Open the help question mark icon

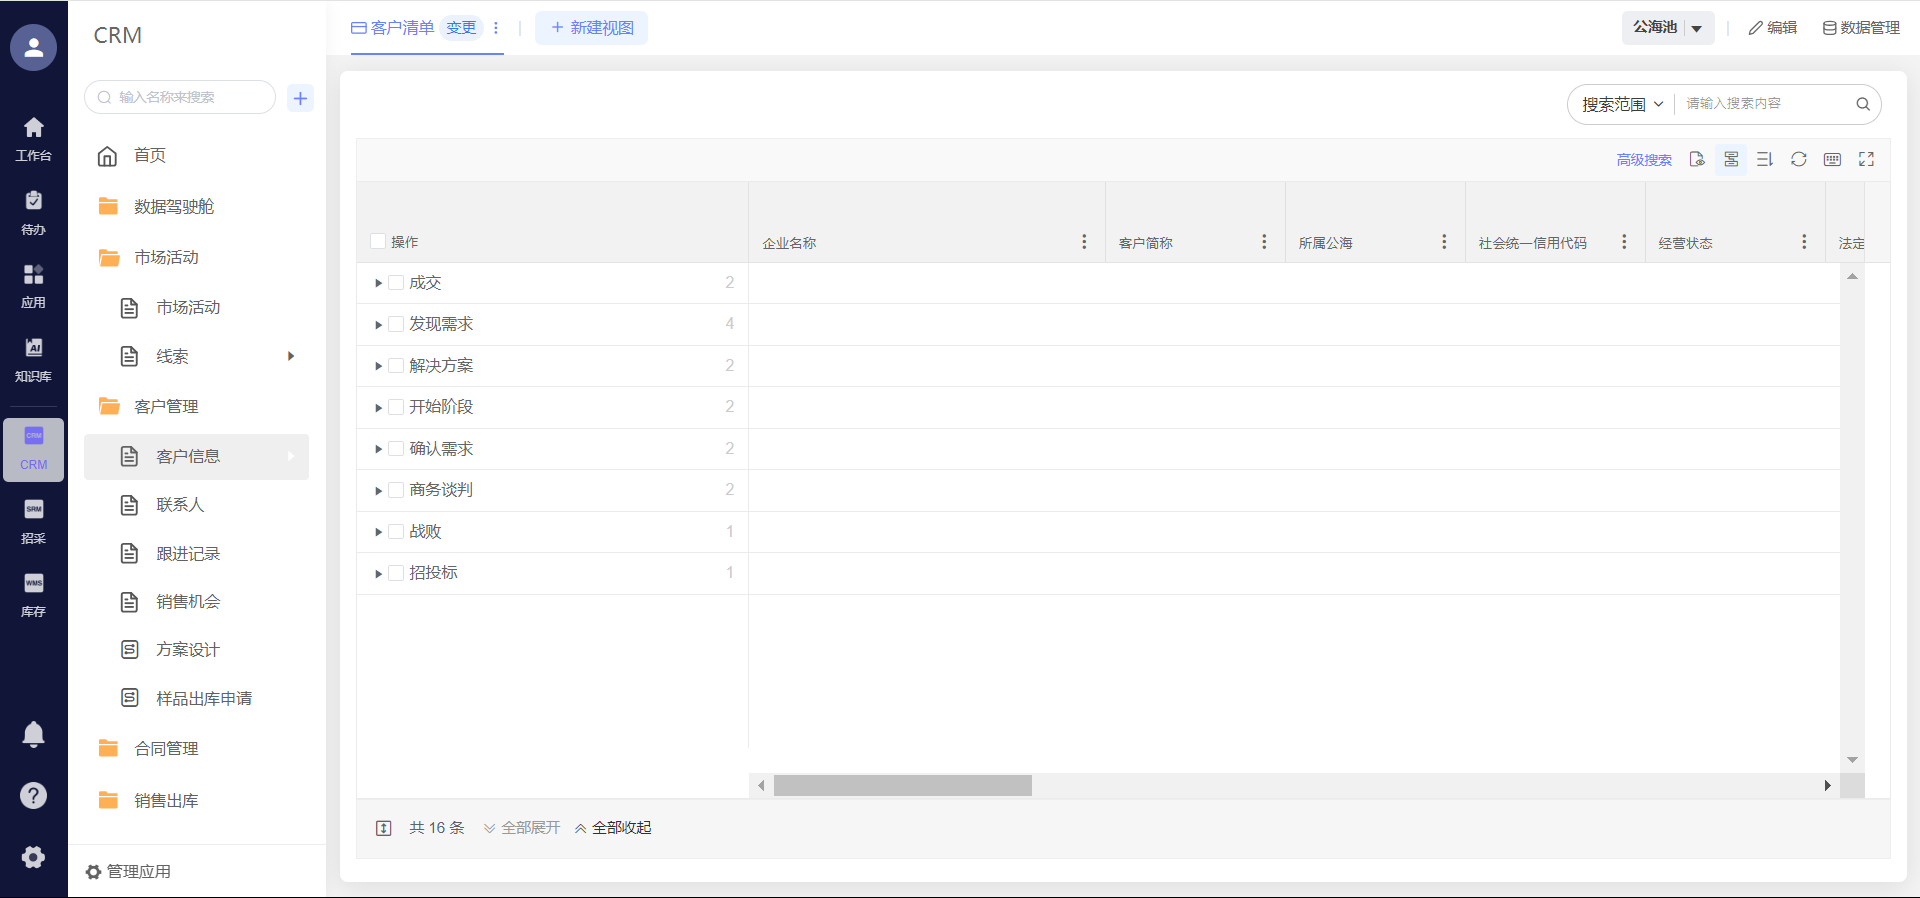click(33, 795)
